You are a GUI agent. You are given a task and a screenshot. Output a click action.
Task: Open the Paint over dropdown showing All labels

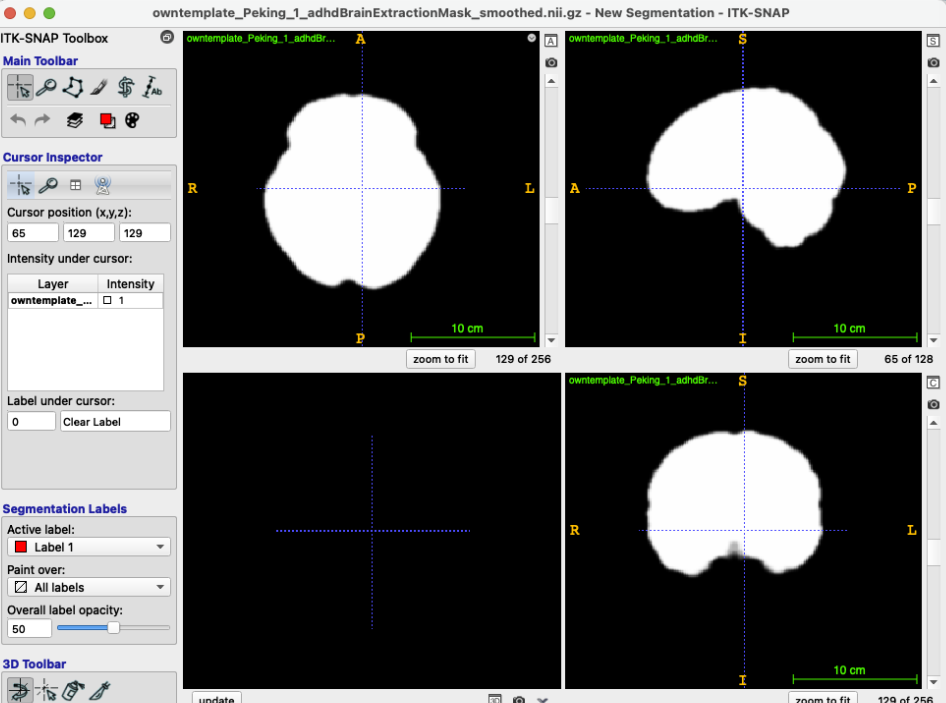[x=88, y=587]
